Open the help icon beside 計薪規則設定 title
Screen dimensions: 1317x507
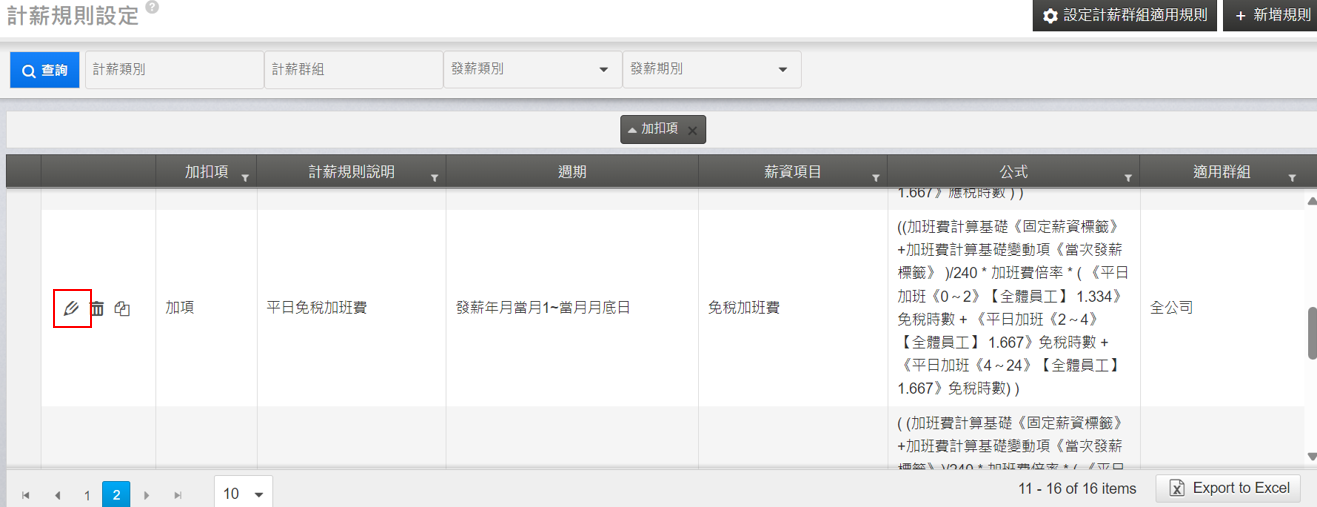pyautogui.click(x=151, y=8)
